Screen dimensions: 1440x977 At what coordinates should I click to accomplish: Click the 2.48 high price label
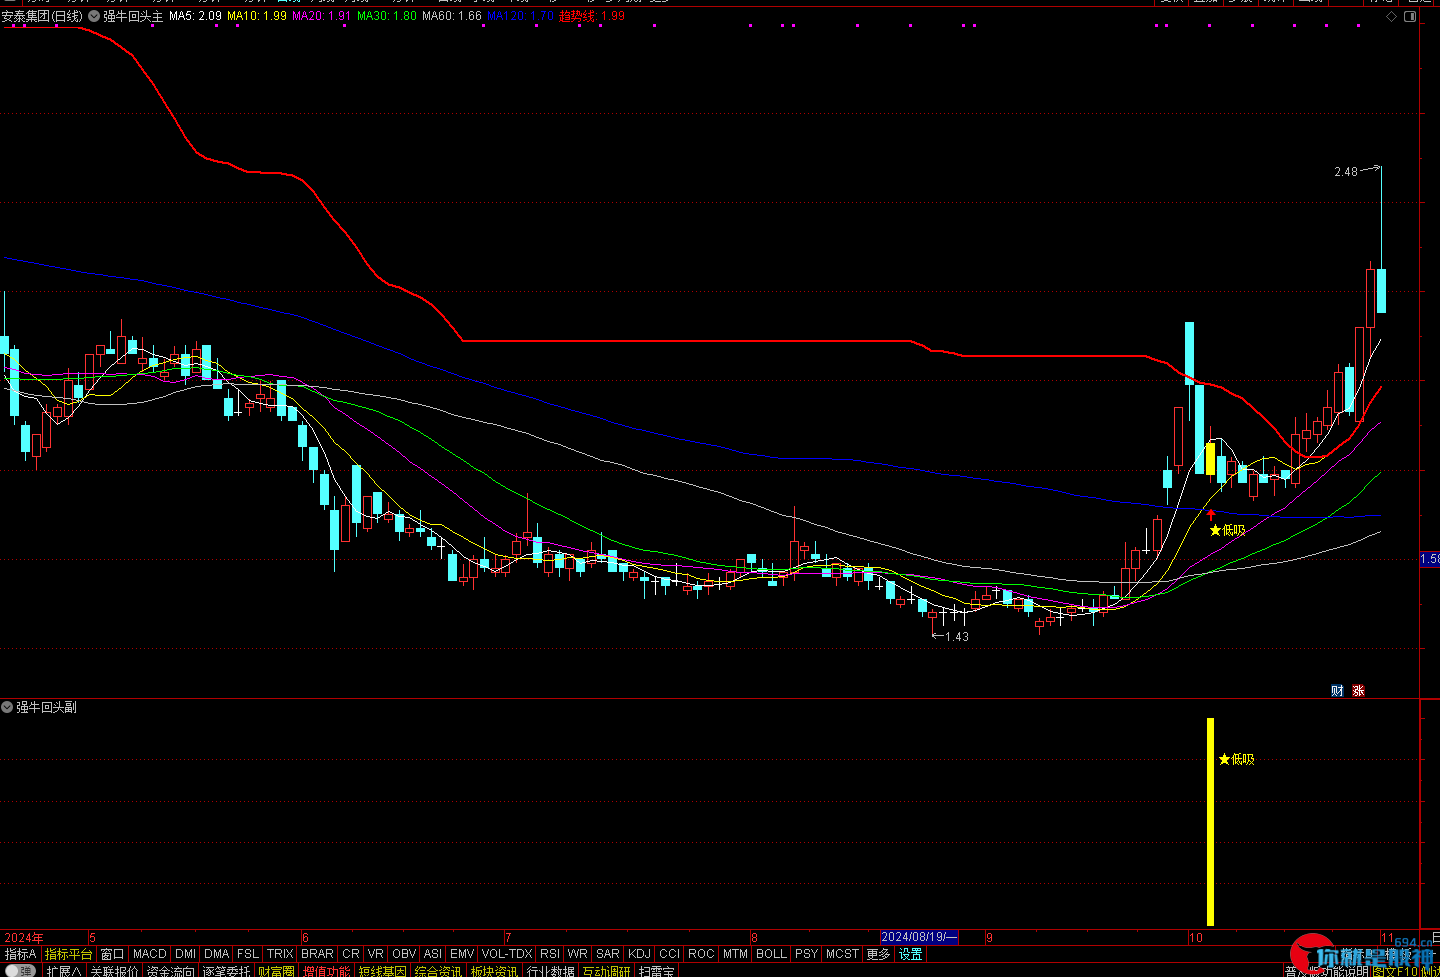pos(1346,172)
